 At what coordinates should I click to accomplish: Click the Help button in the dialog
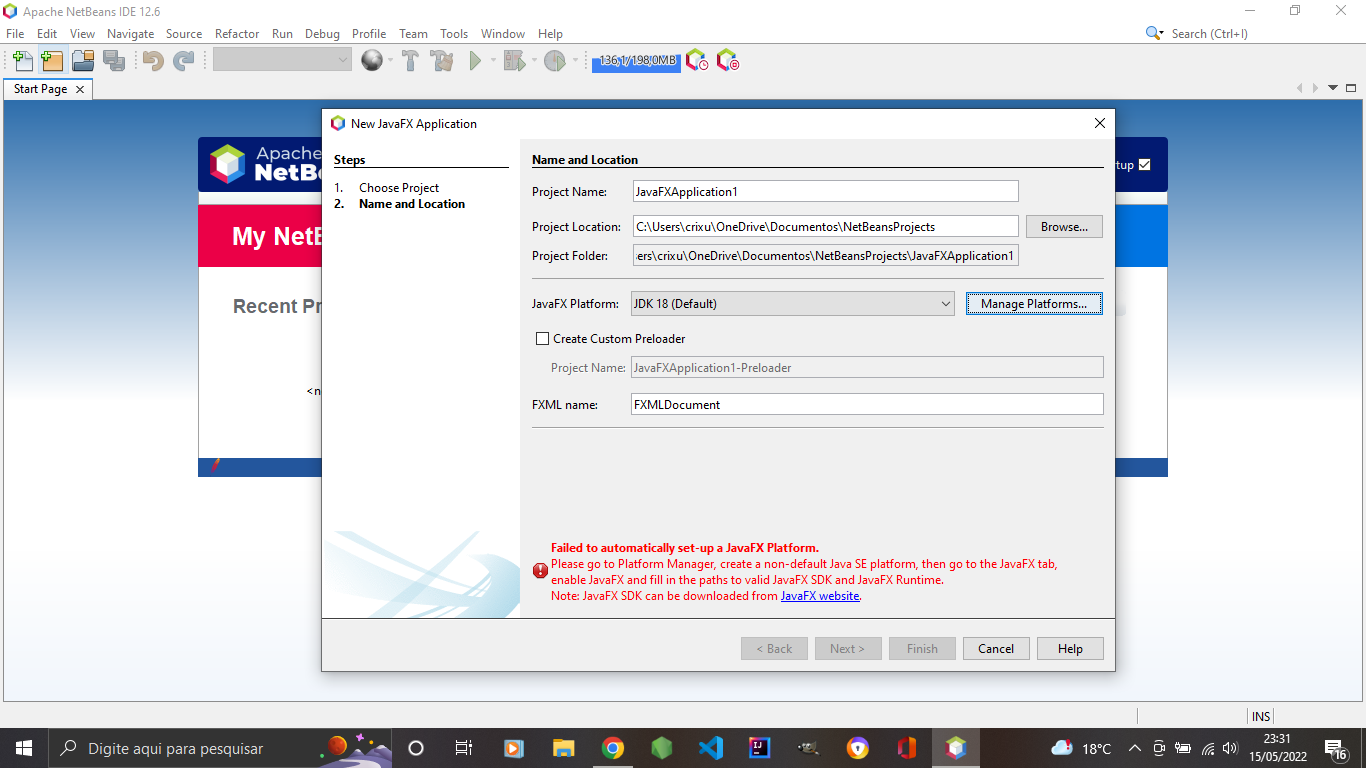tap(1070, 648)
